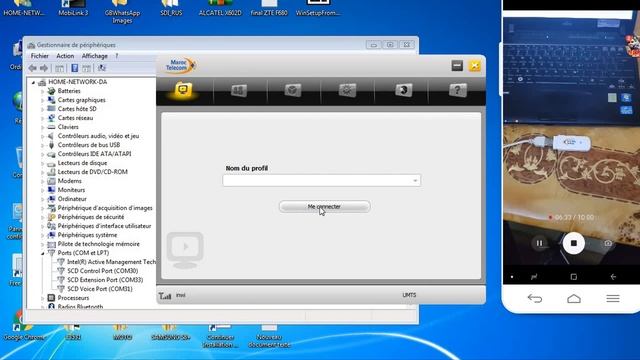The height and width of the screenshot is (360, 640).
Task: Click the back arrow in Device Manager toolbar
Action: [x=33, y=68]
